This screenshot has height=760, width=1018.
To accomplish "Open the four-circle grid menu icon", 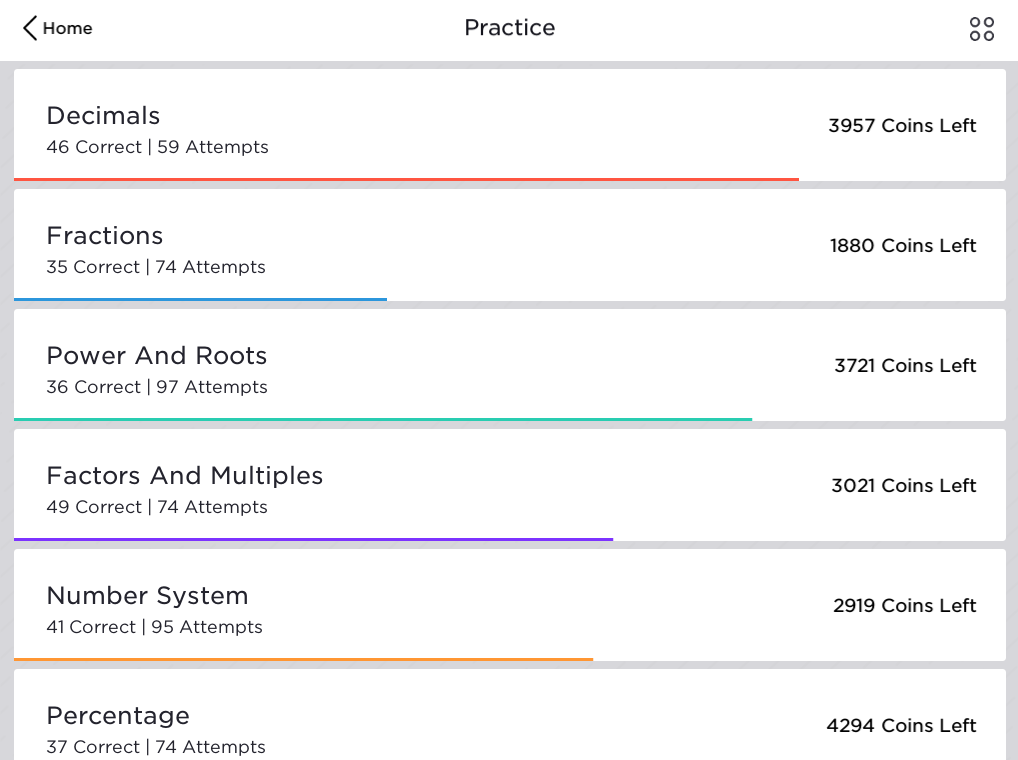I will click(x=982, y=29).
